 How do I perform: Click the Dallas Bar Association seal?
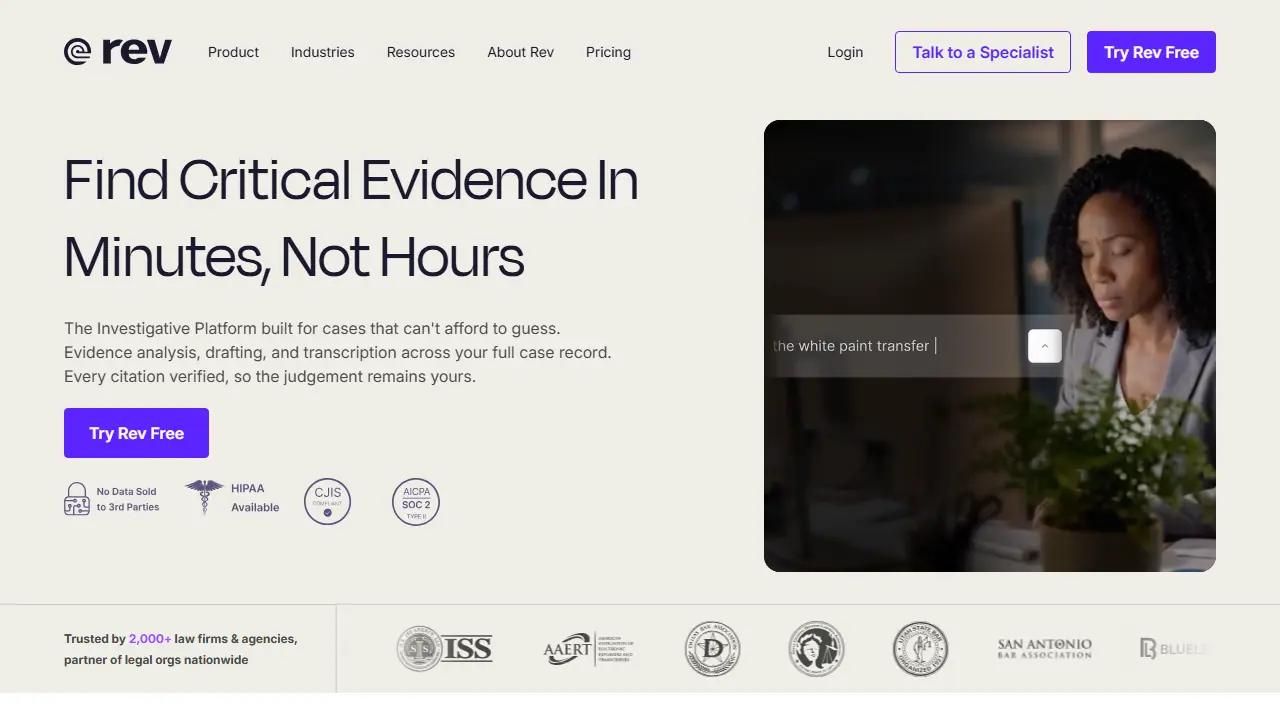click(x=712, y=649)
